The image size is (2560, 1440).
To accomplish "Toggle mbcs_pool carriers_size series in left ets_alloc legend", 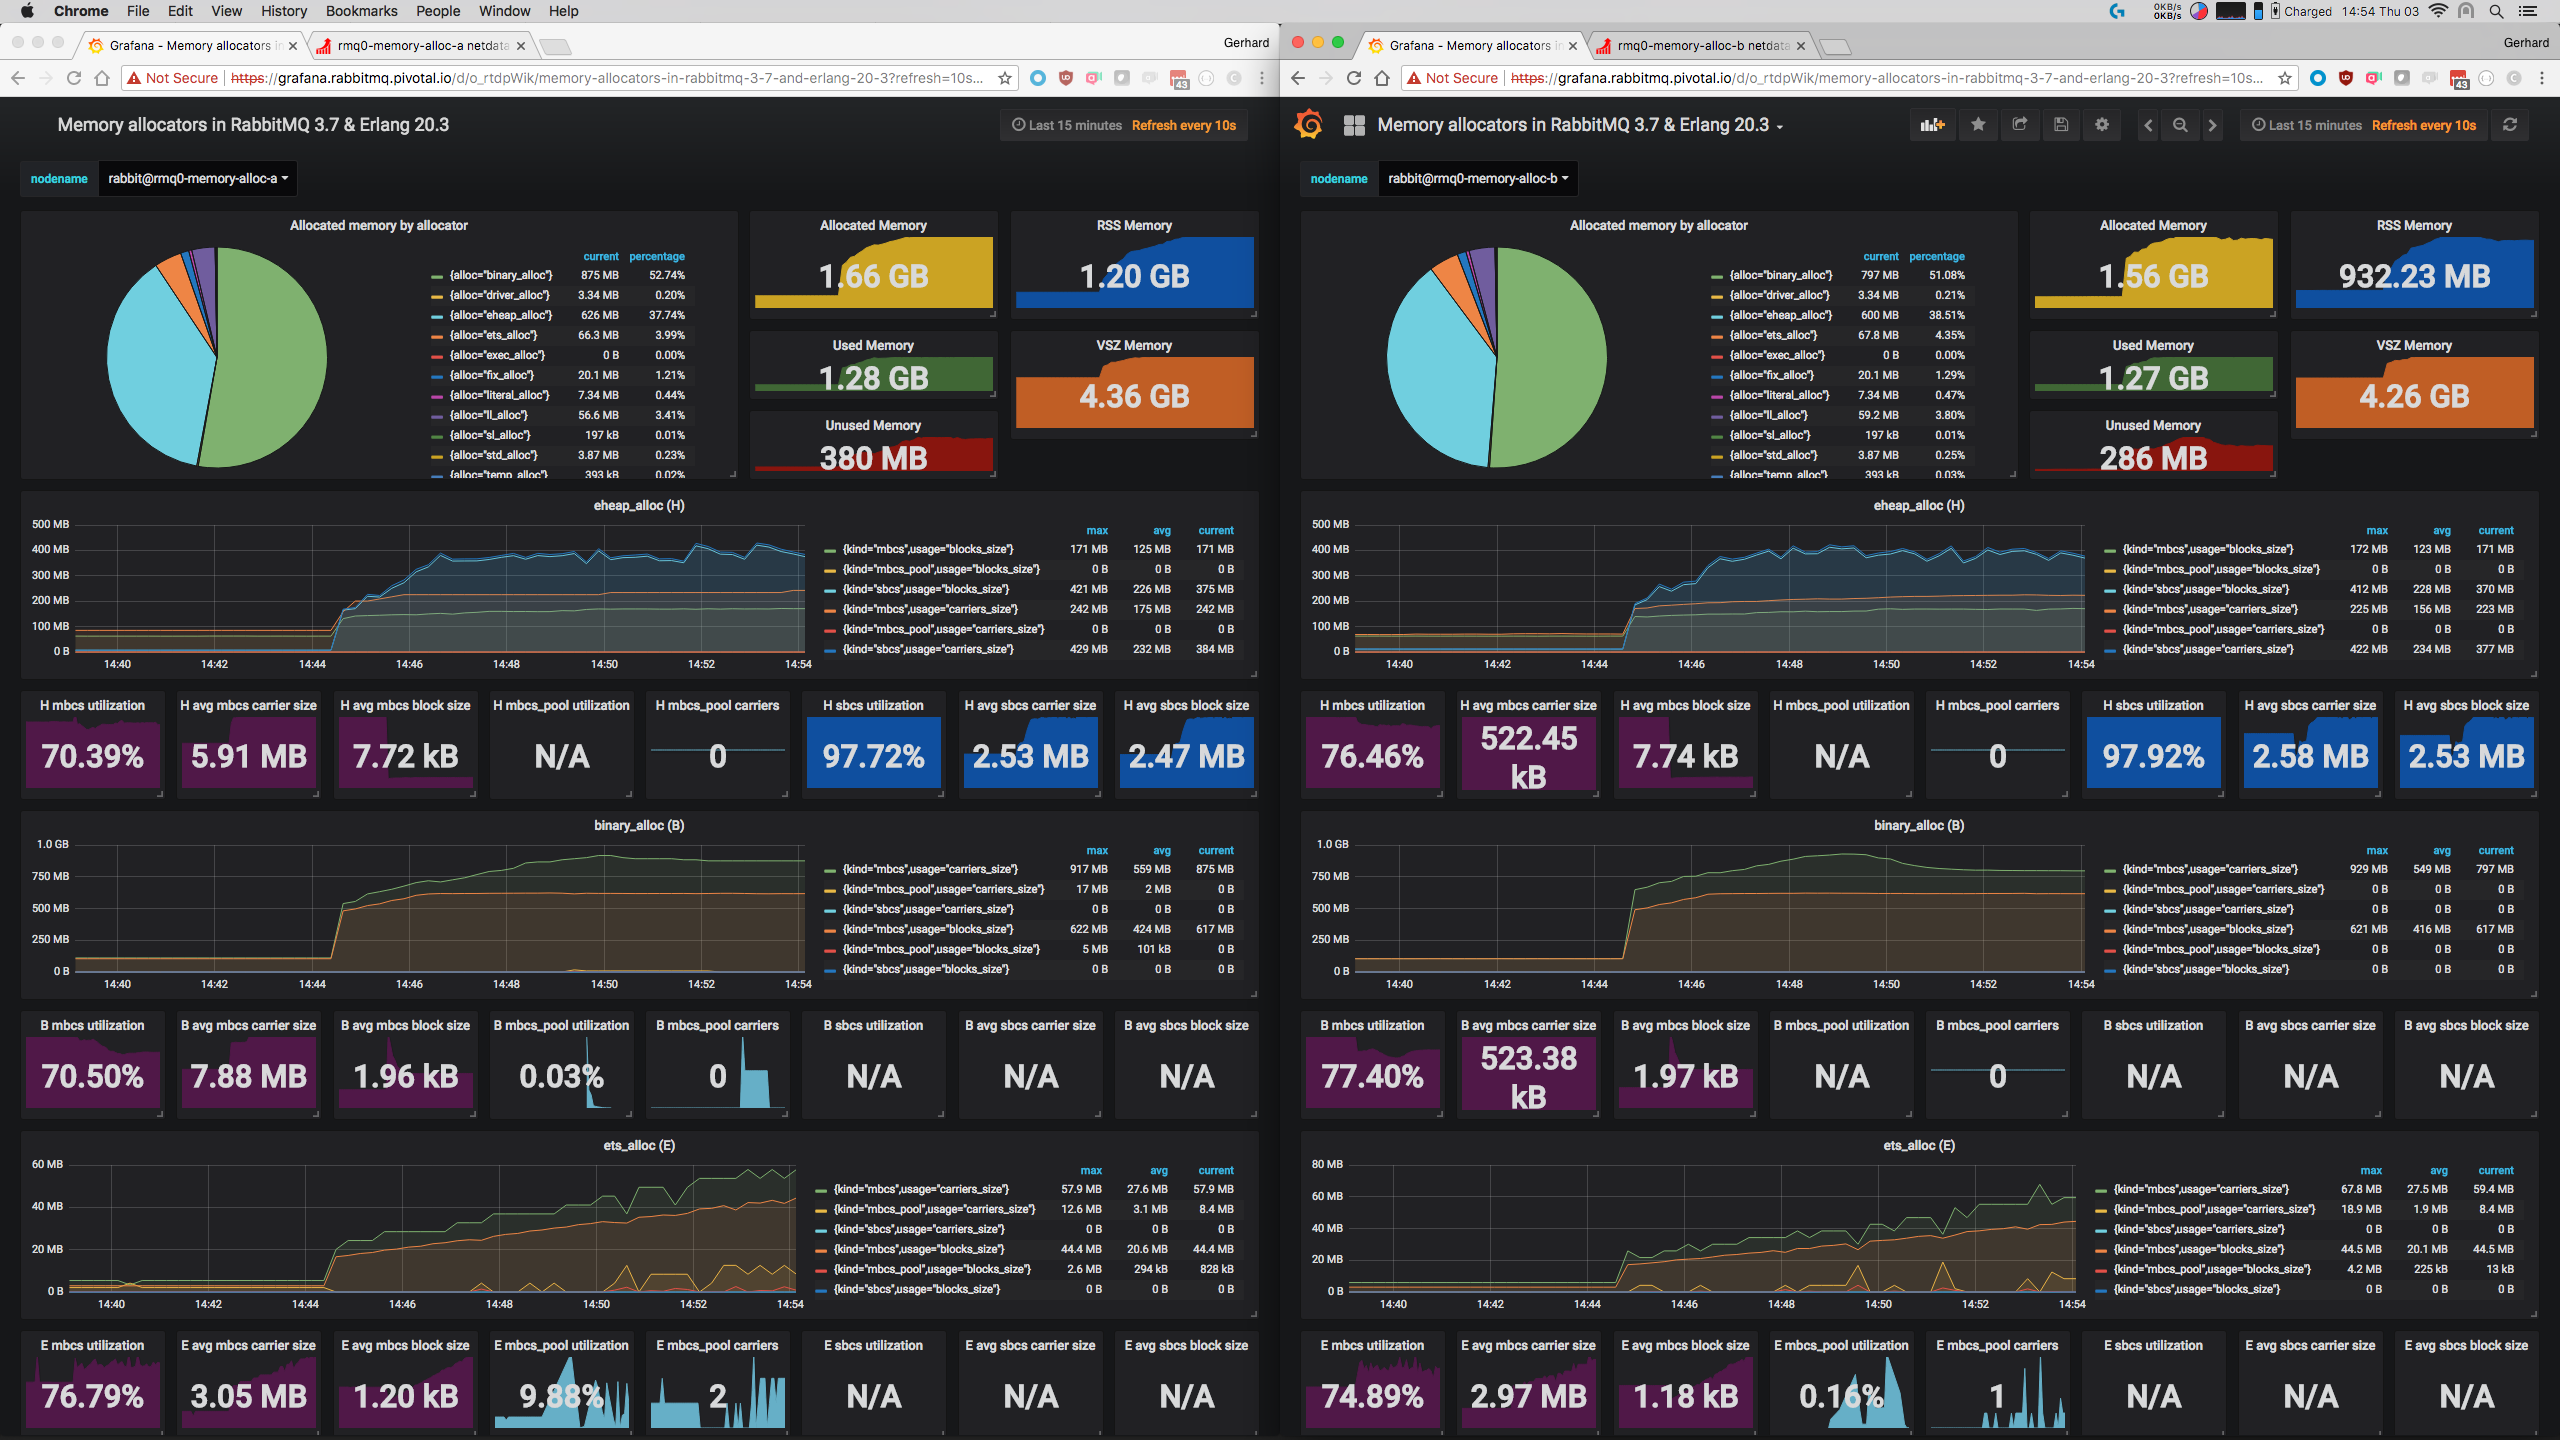I will (x=934, y=1209).
